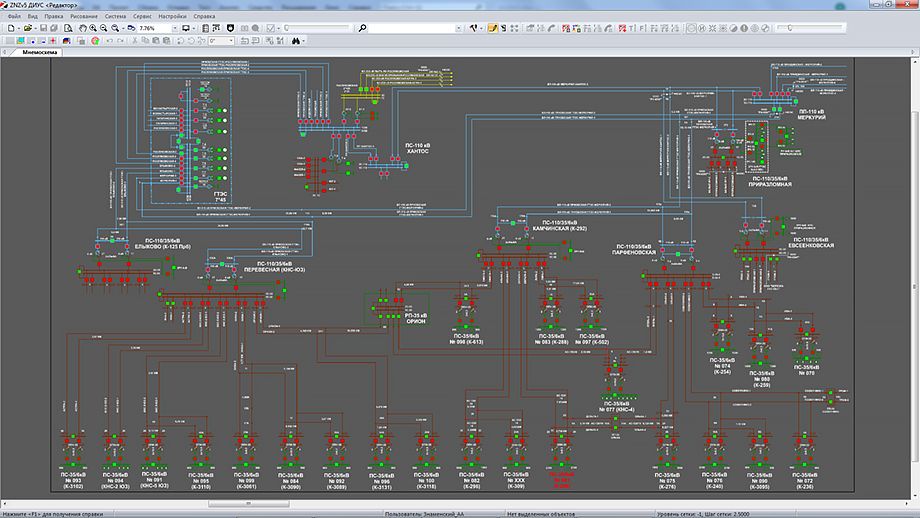Click the binoculars find icon

(x=297, y=41)
